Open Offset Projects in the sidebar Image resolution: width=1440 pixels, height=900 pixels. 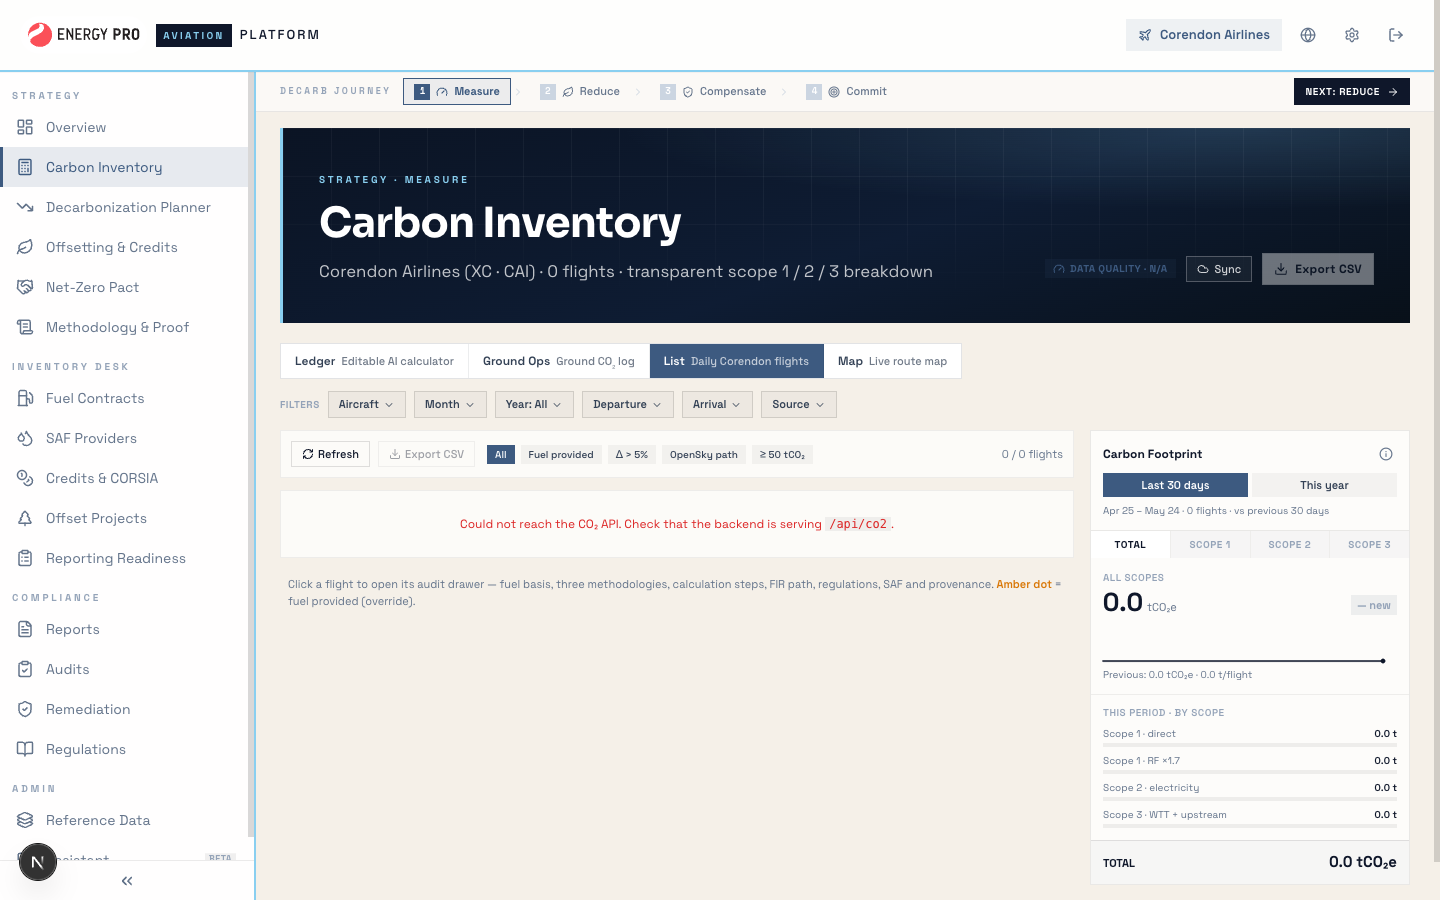124,518
